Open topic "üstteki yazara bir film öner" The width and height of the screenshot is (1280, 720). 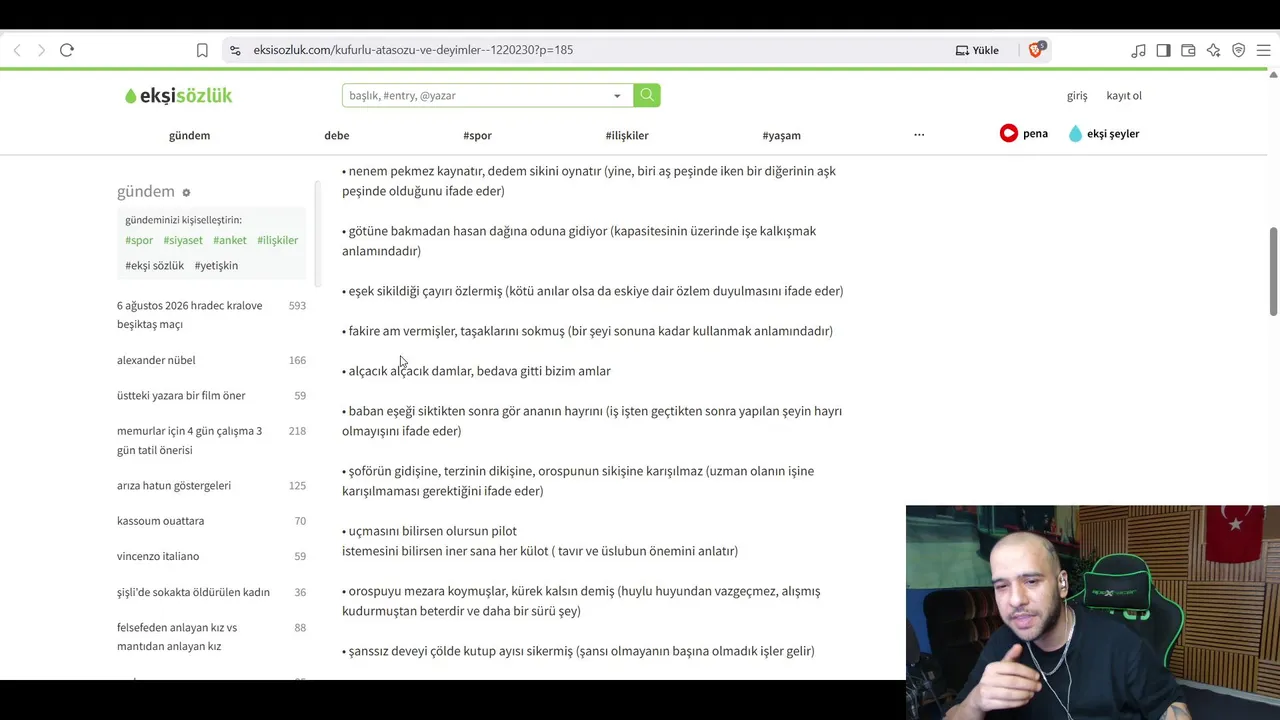(181, 396)
